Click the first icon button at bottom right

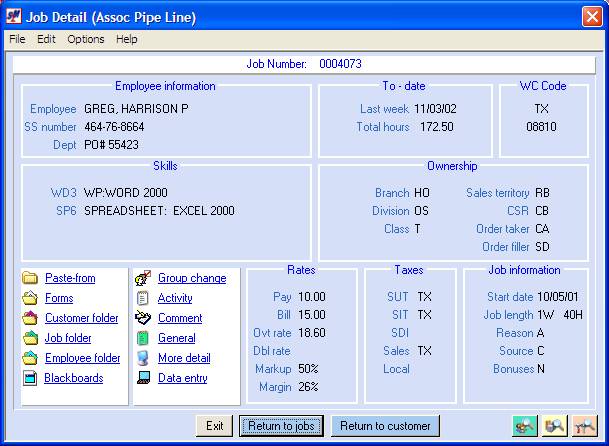(525, 426)
